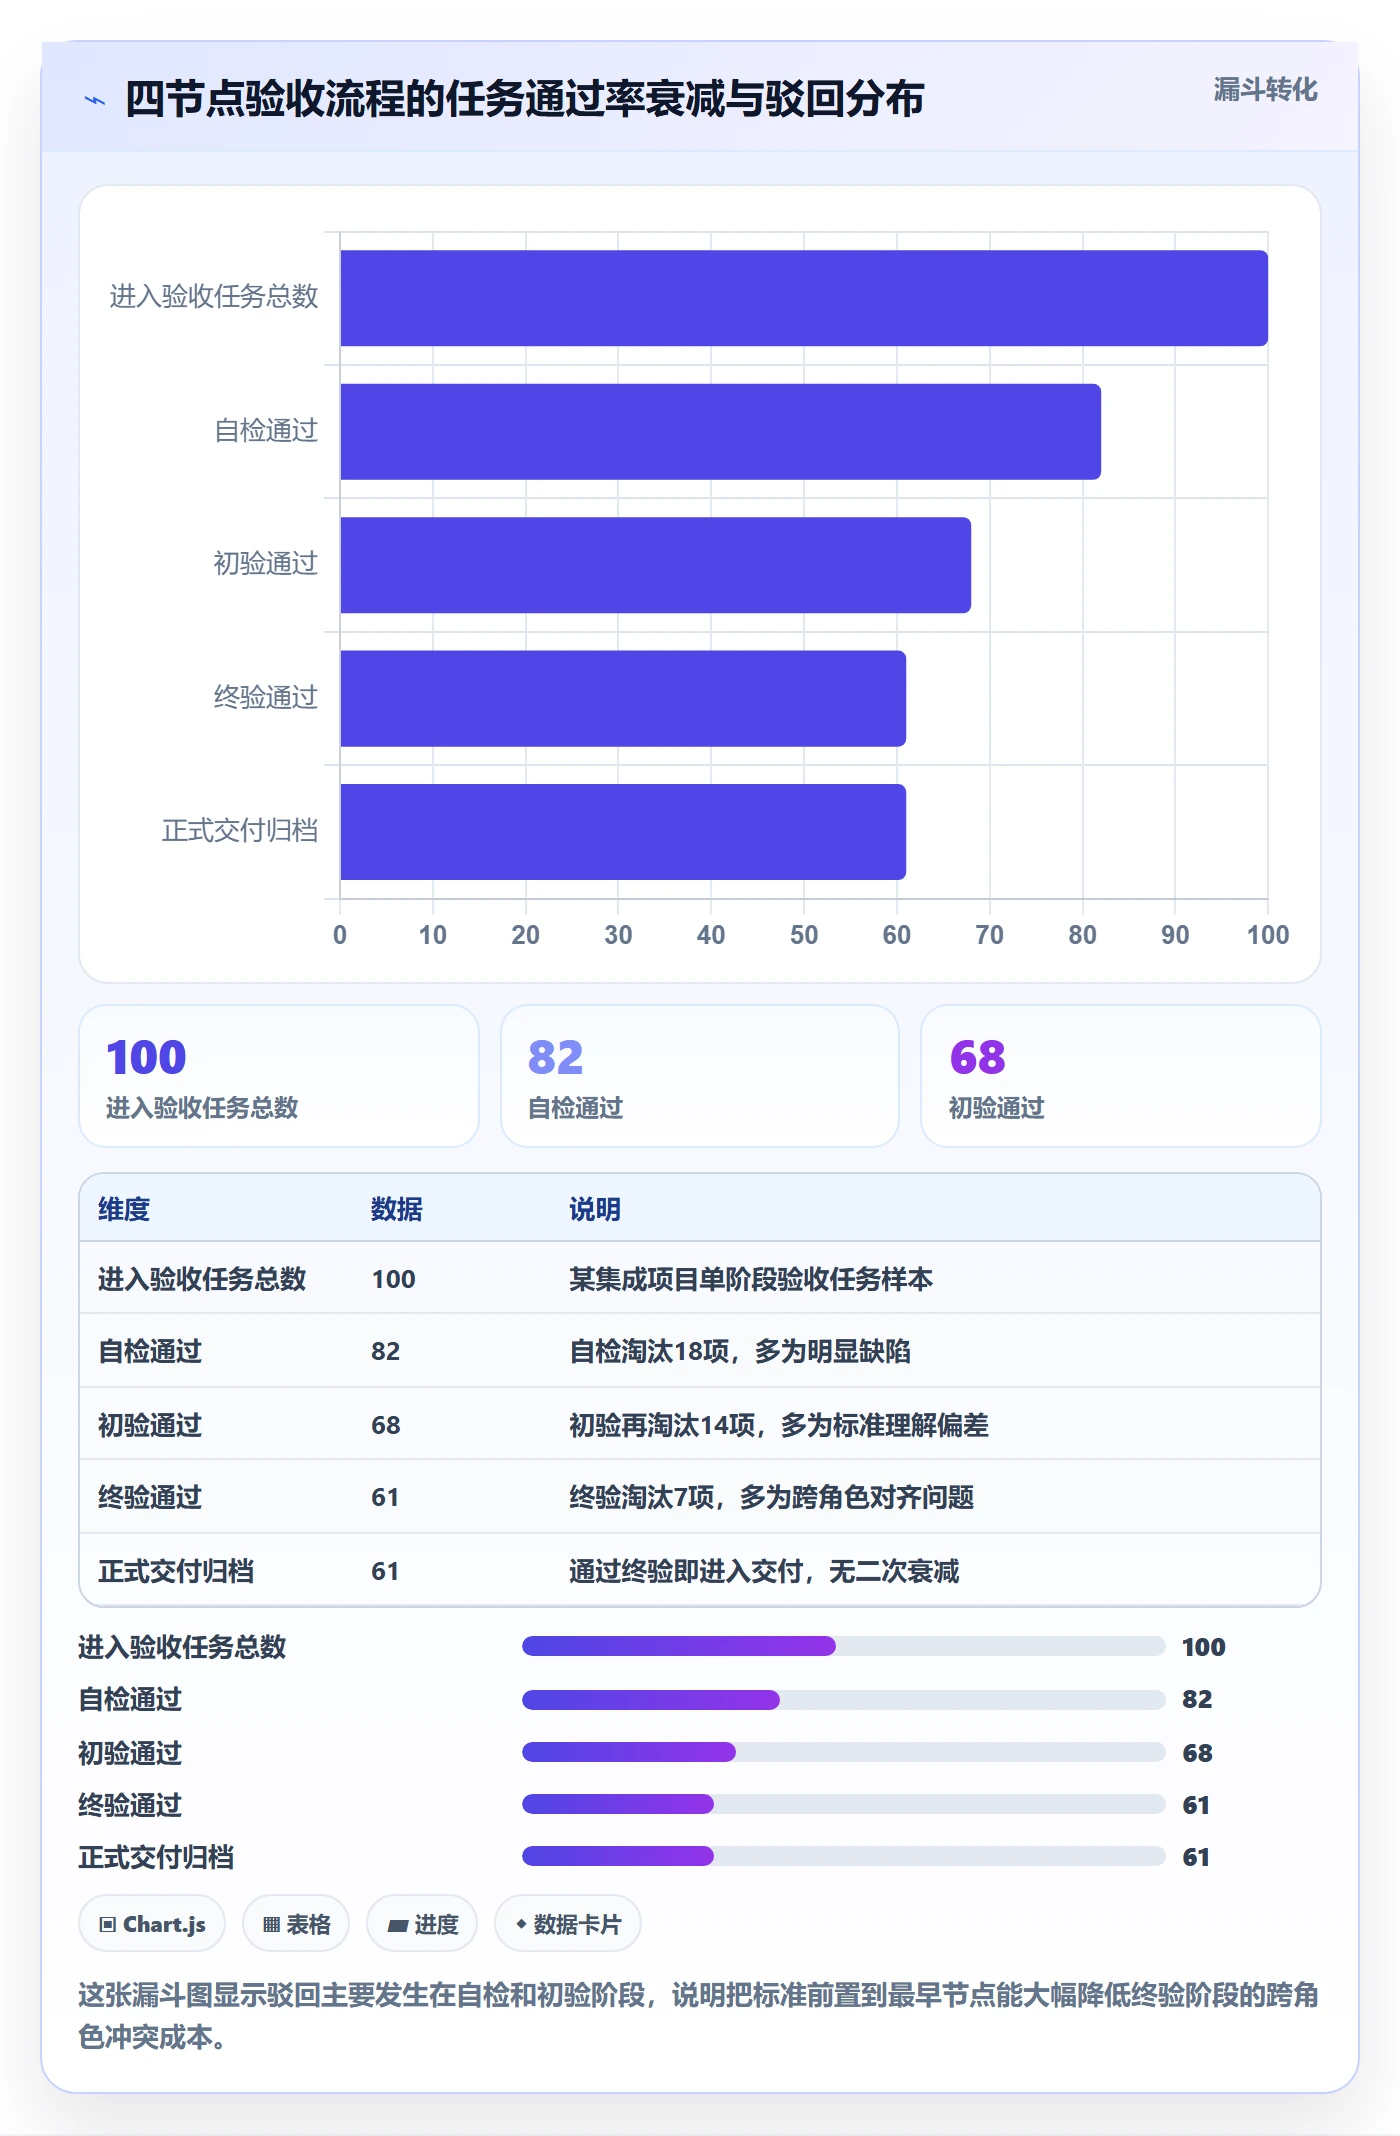Image resolution: width=1400 pixels, height=2136 pixels.
Task: Click the 终验通过 bar in the chart
Action: click(x=623, y=699)
